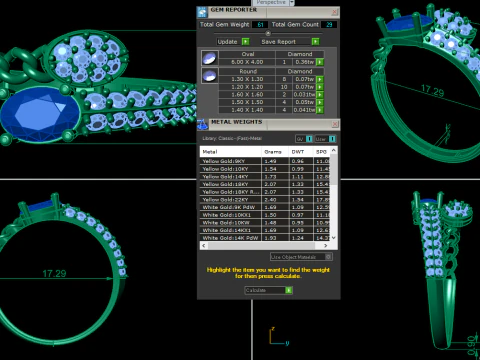Select Yellow Gold:18KY R... row
Image resolution: width=480 pixels, height=360 pixels.
point(265,192)
